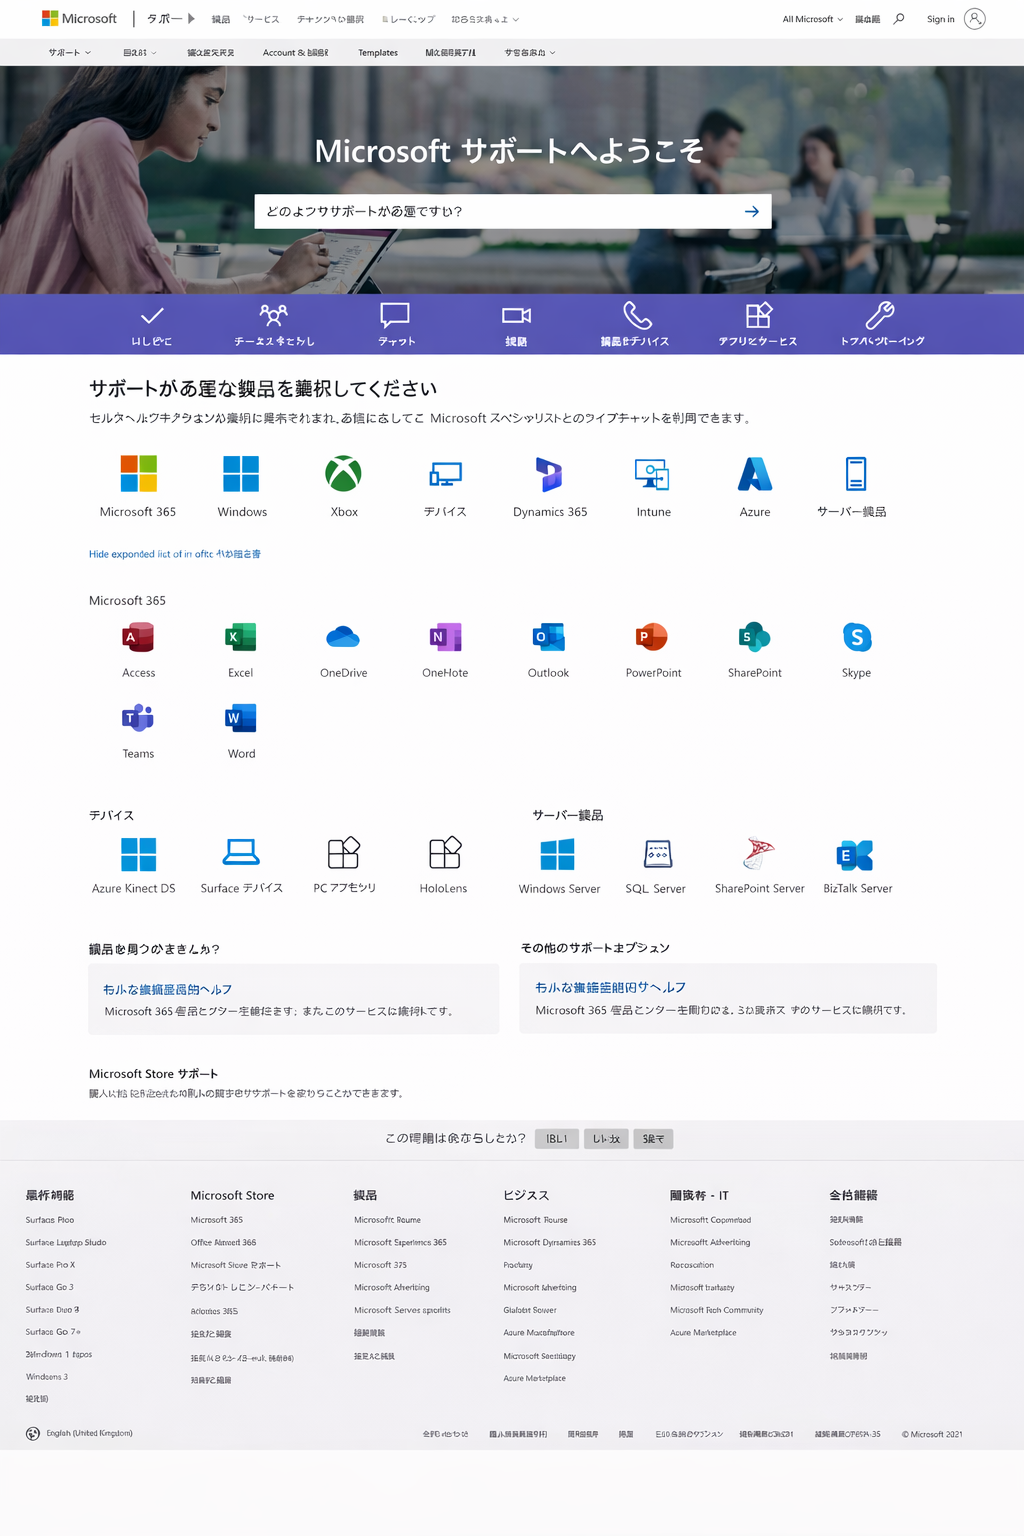Choose the Outlook app icon

point(548,637)
